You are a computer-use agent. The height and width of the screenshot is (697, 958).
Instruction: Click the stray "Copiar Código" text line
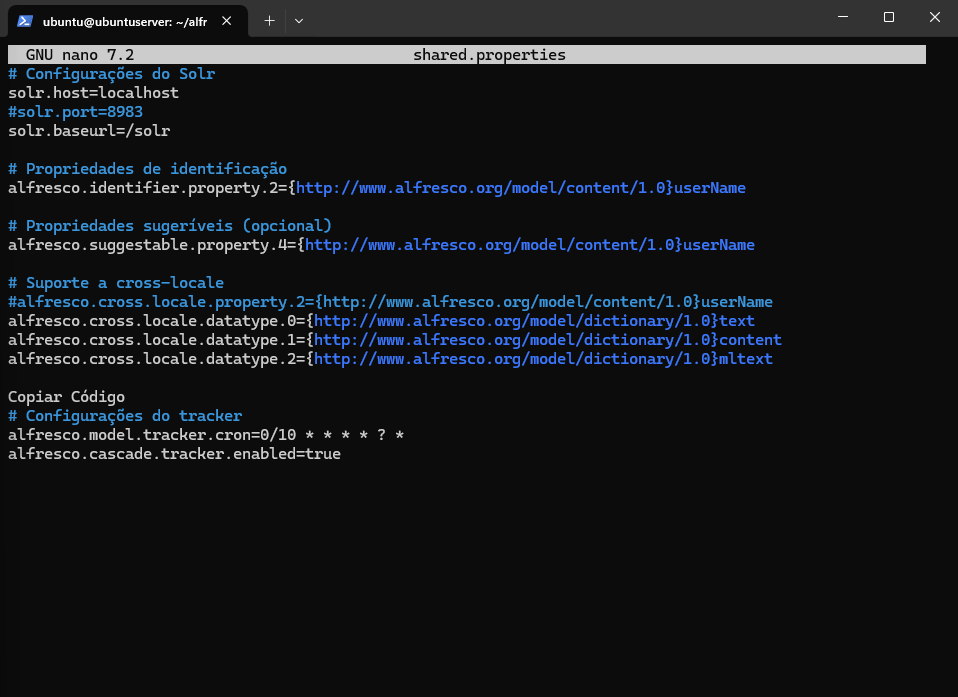click(66, 397)
